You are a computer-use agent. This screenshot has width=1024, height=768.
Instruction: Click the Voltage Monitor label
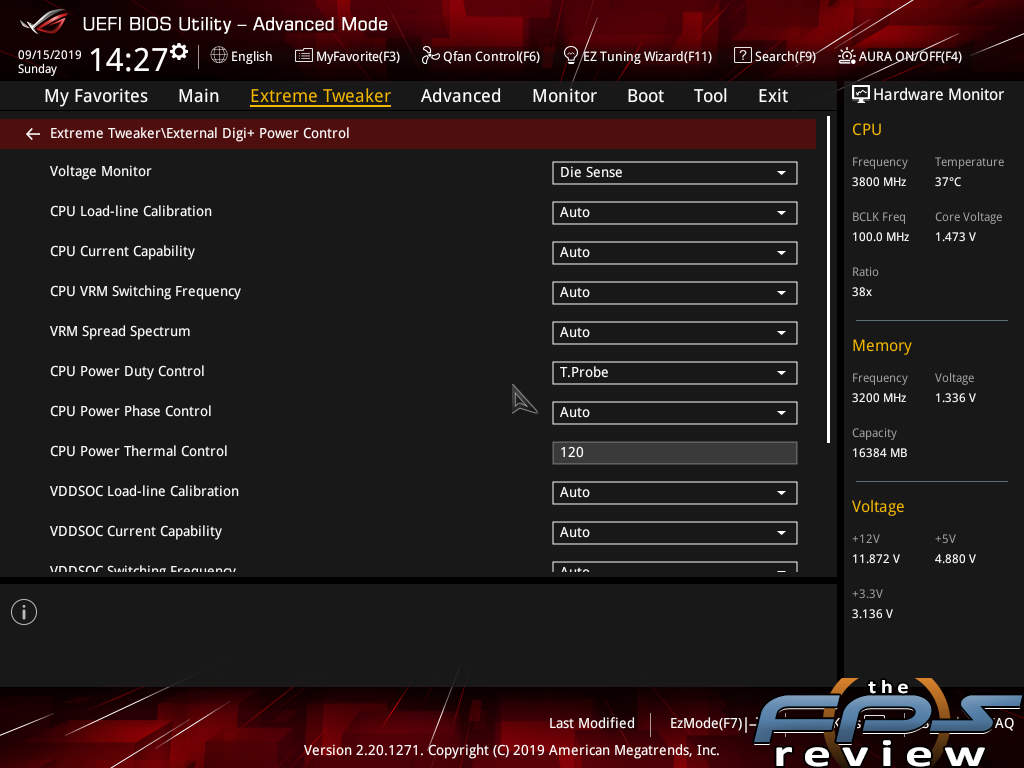pyautogui.click(x=101, y=171)
